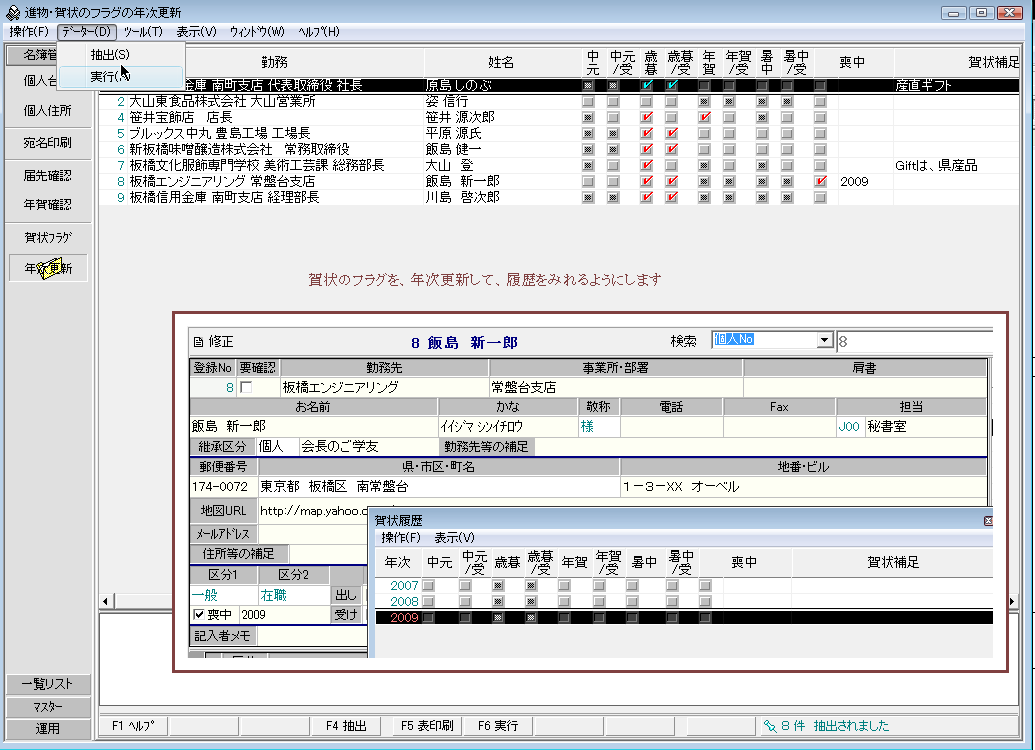The height and width of the screenshot is (750, 1035).
Task: Open the ウィンドウ(W) menu
Action: click(257, 32)
